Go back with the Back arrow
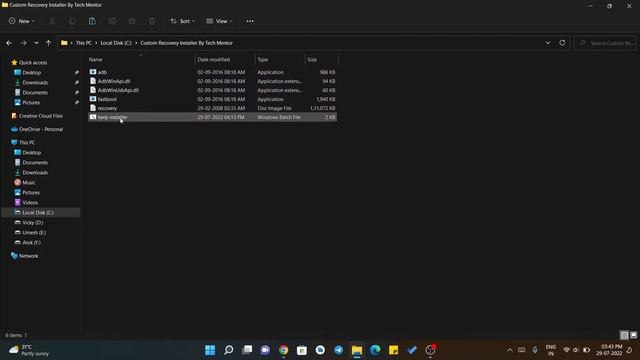The width and height of the screenshot is (640, 360). pos(9,43)
